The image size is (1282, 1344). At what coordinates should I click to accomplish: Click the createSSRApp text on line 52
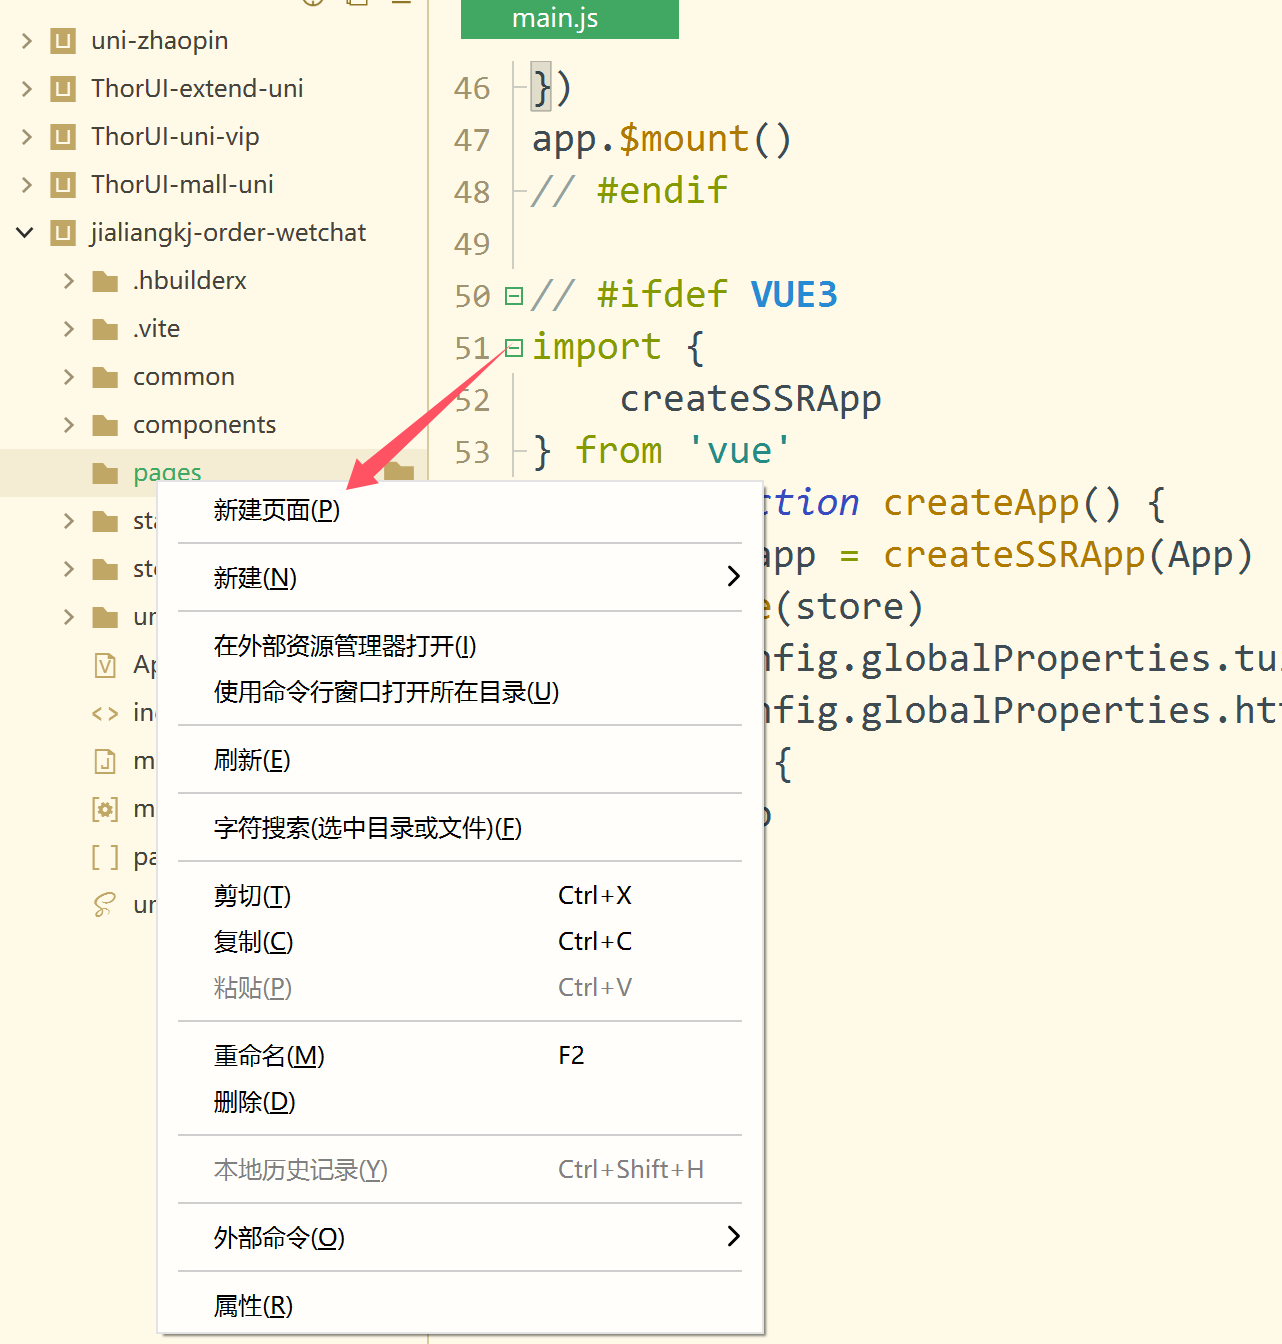(x=751, y=399)
